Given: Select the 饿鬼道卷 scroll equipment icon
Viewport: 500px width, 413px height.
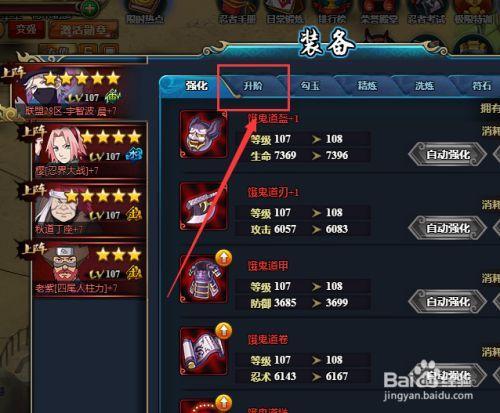Looking at the screenshot, I should (203, 352).
